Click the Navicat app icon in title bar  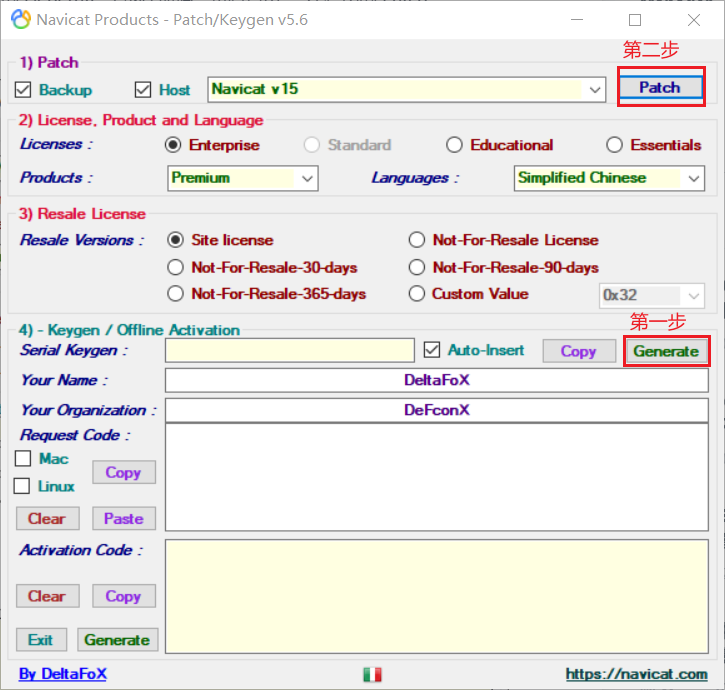[21, 19]
